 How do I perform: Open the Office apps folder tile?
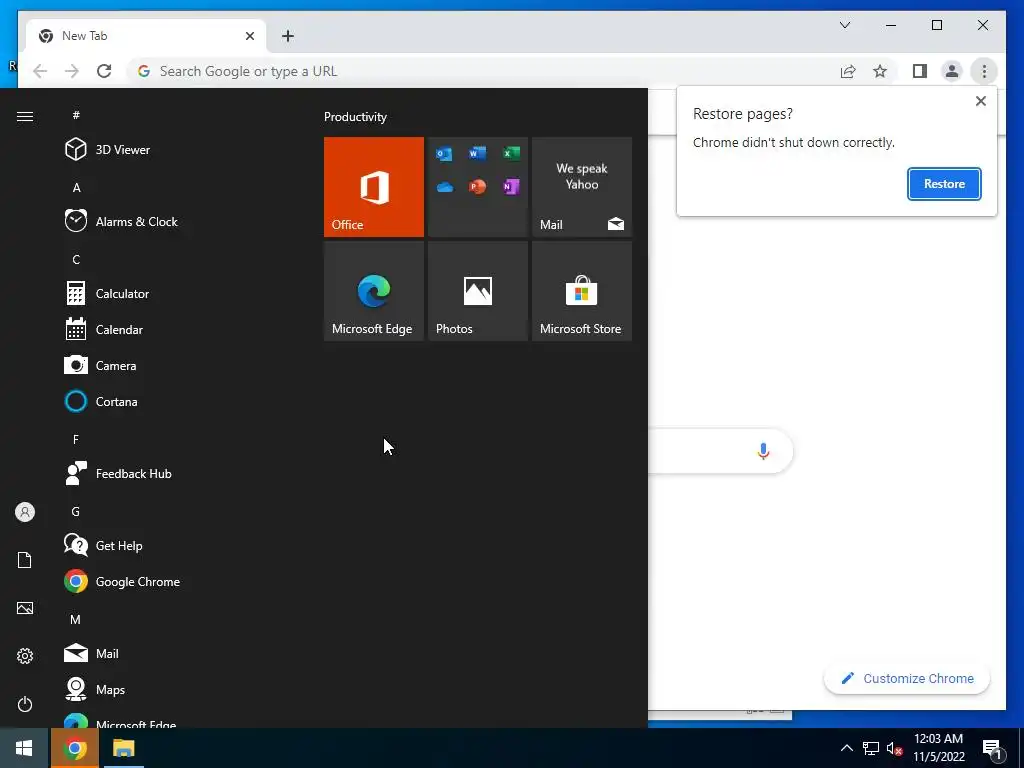point(477,187)
